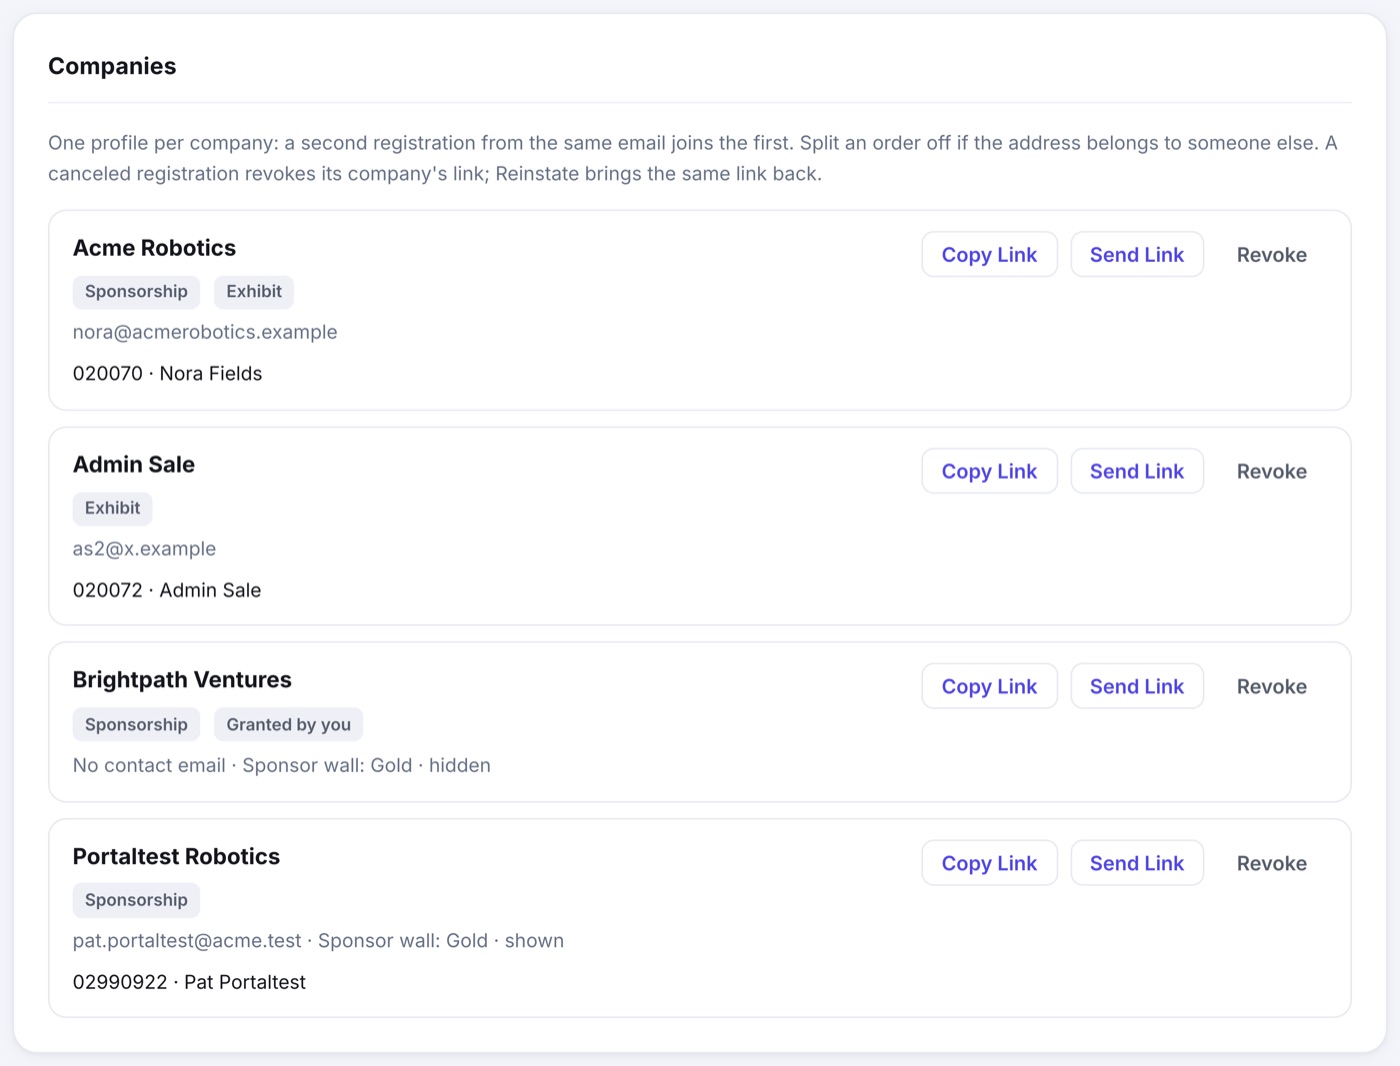Revoke the Portaltest Robotics link
The height and width of the screenshot is (1066, 1400).
[x=1272, y=863]
